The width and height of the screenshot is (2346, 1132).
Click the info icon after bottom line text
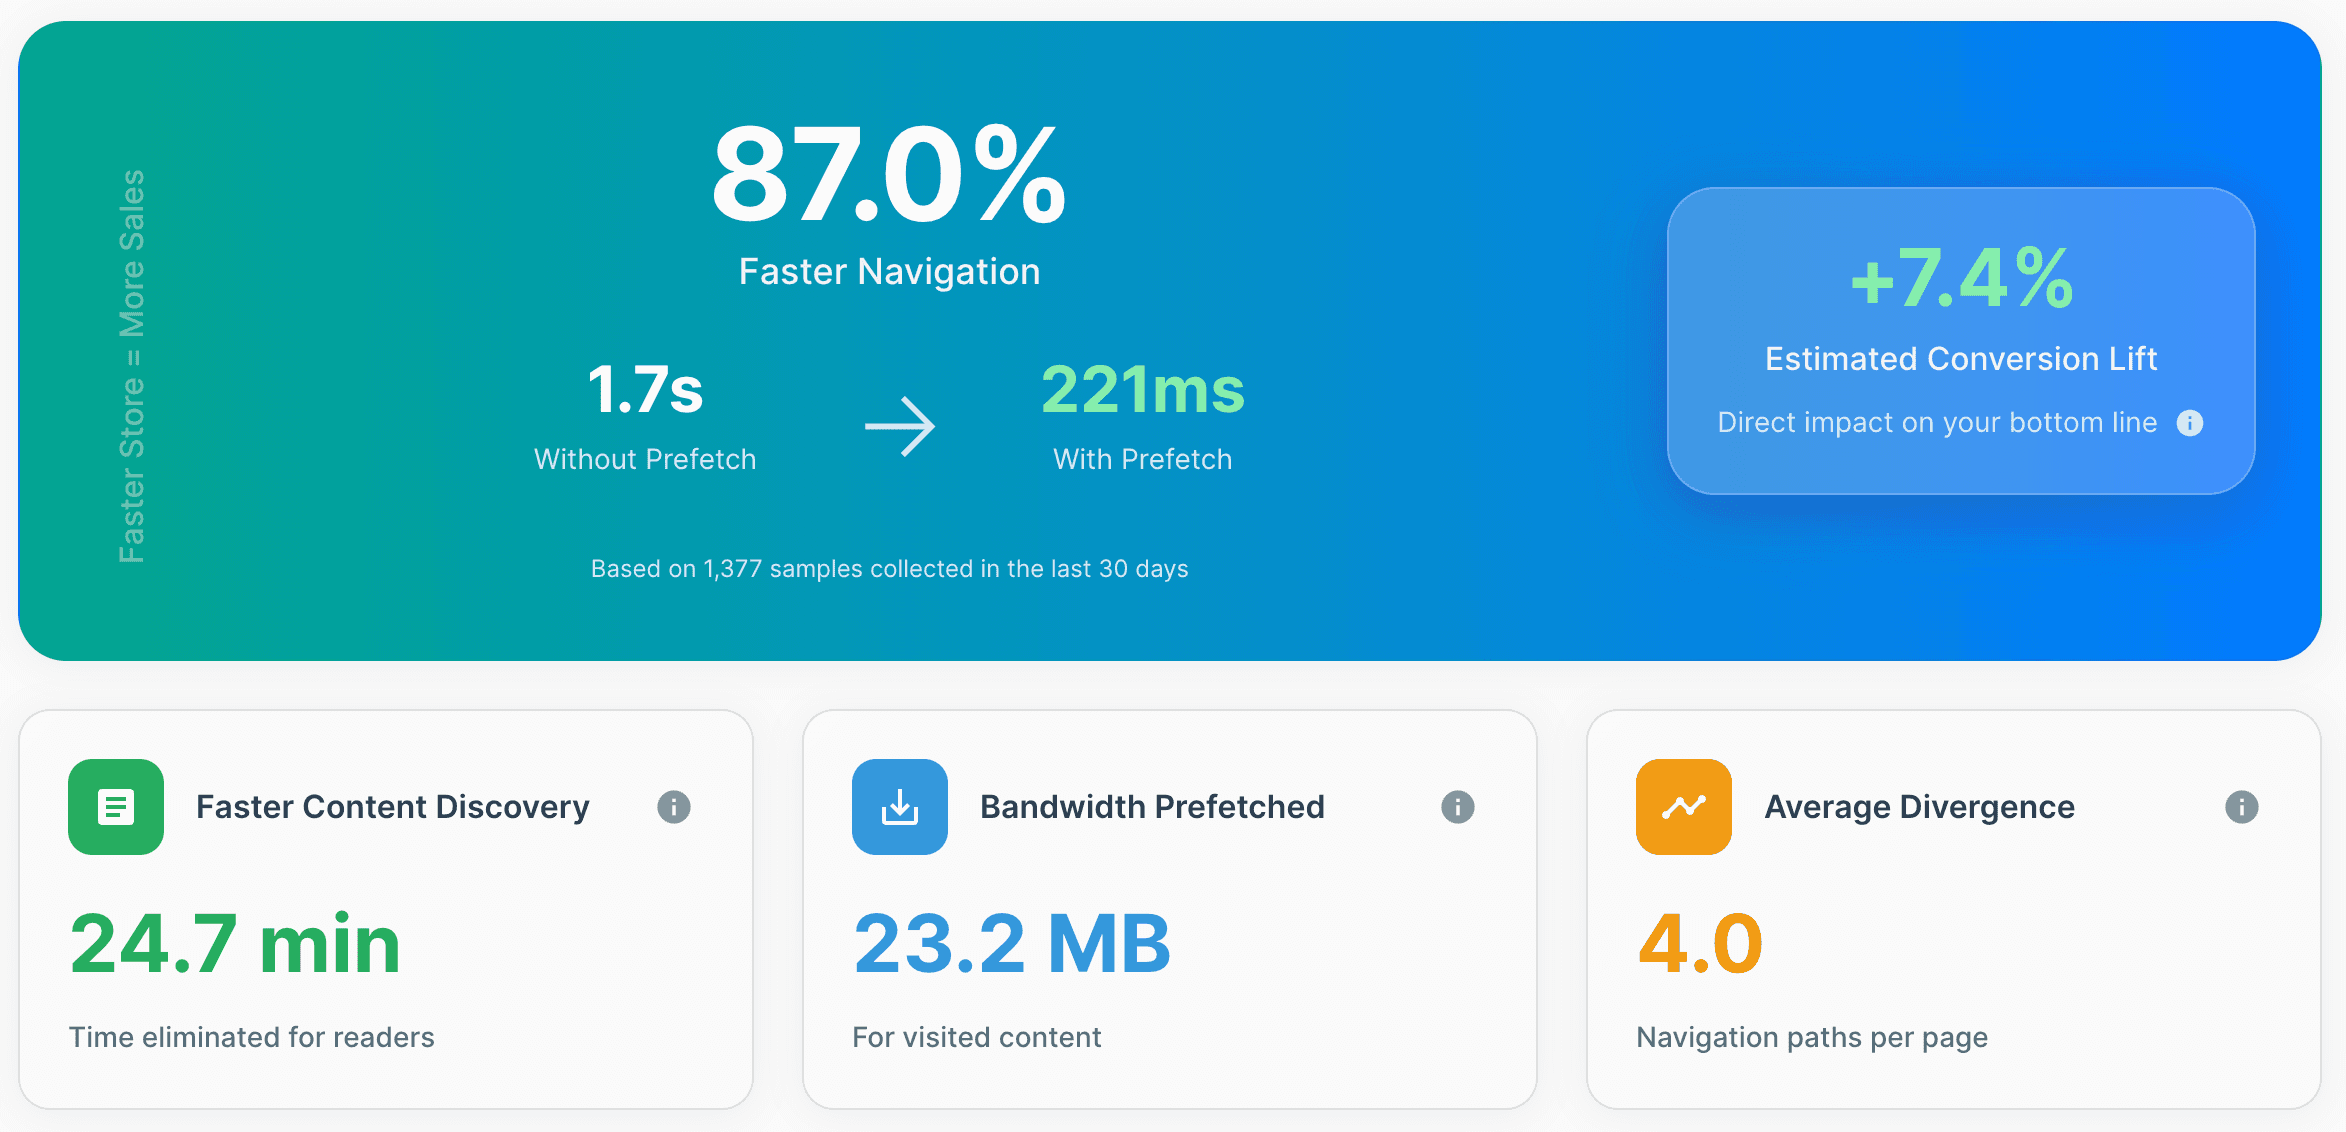[2191, 423]
